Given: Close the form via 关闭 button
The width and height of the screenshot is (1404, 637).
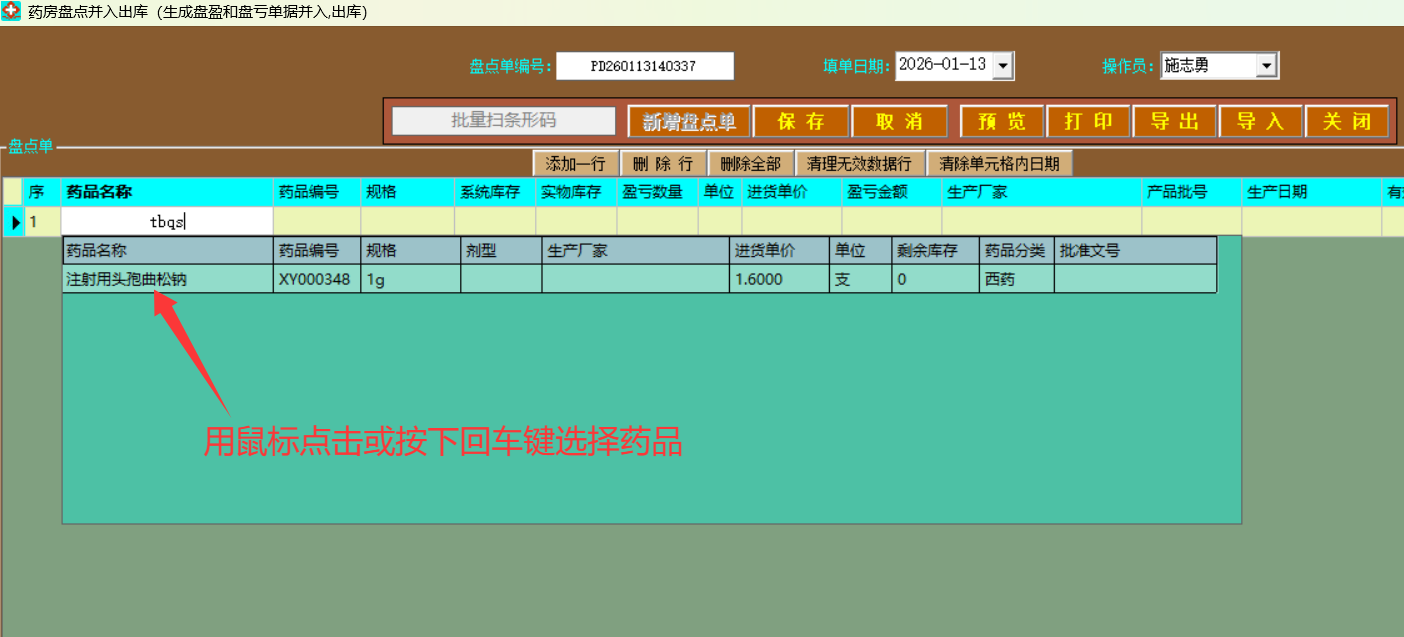Looking at the screenshot, I should pos(1346,122).
